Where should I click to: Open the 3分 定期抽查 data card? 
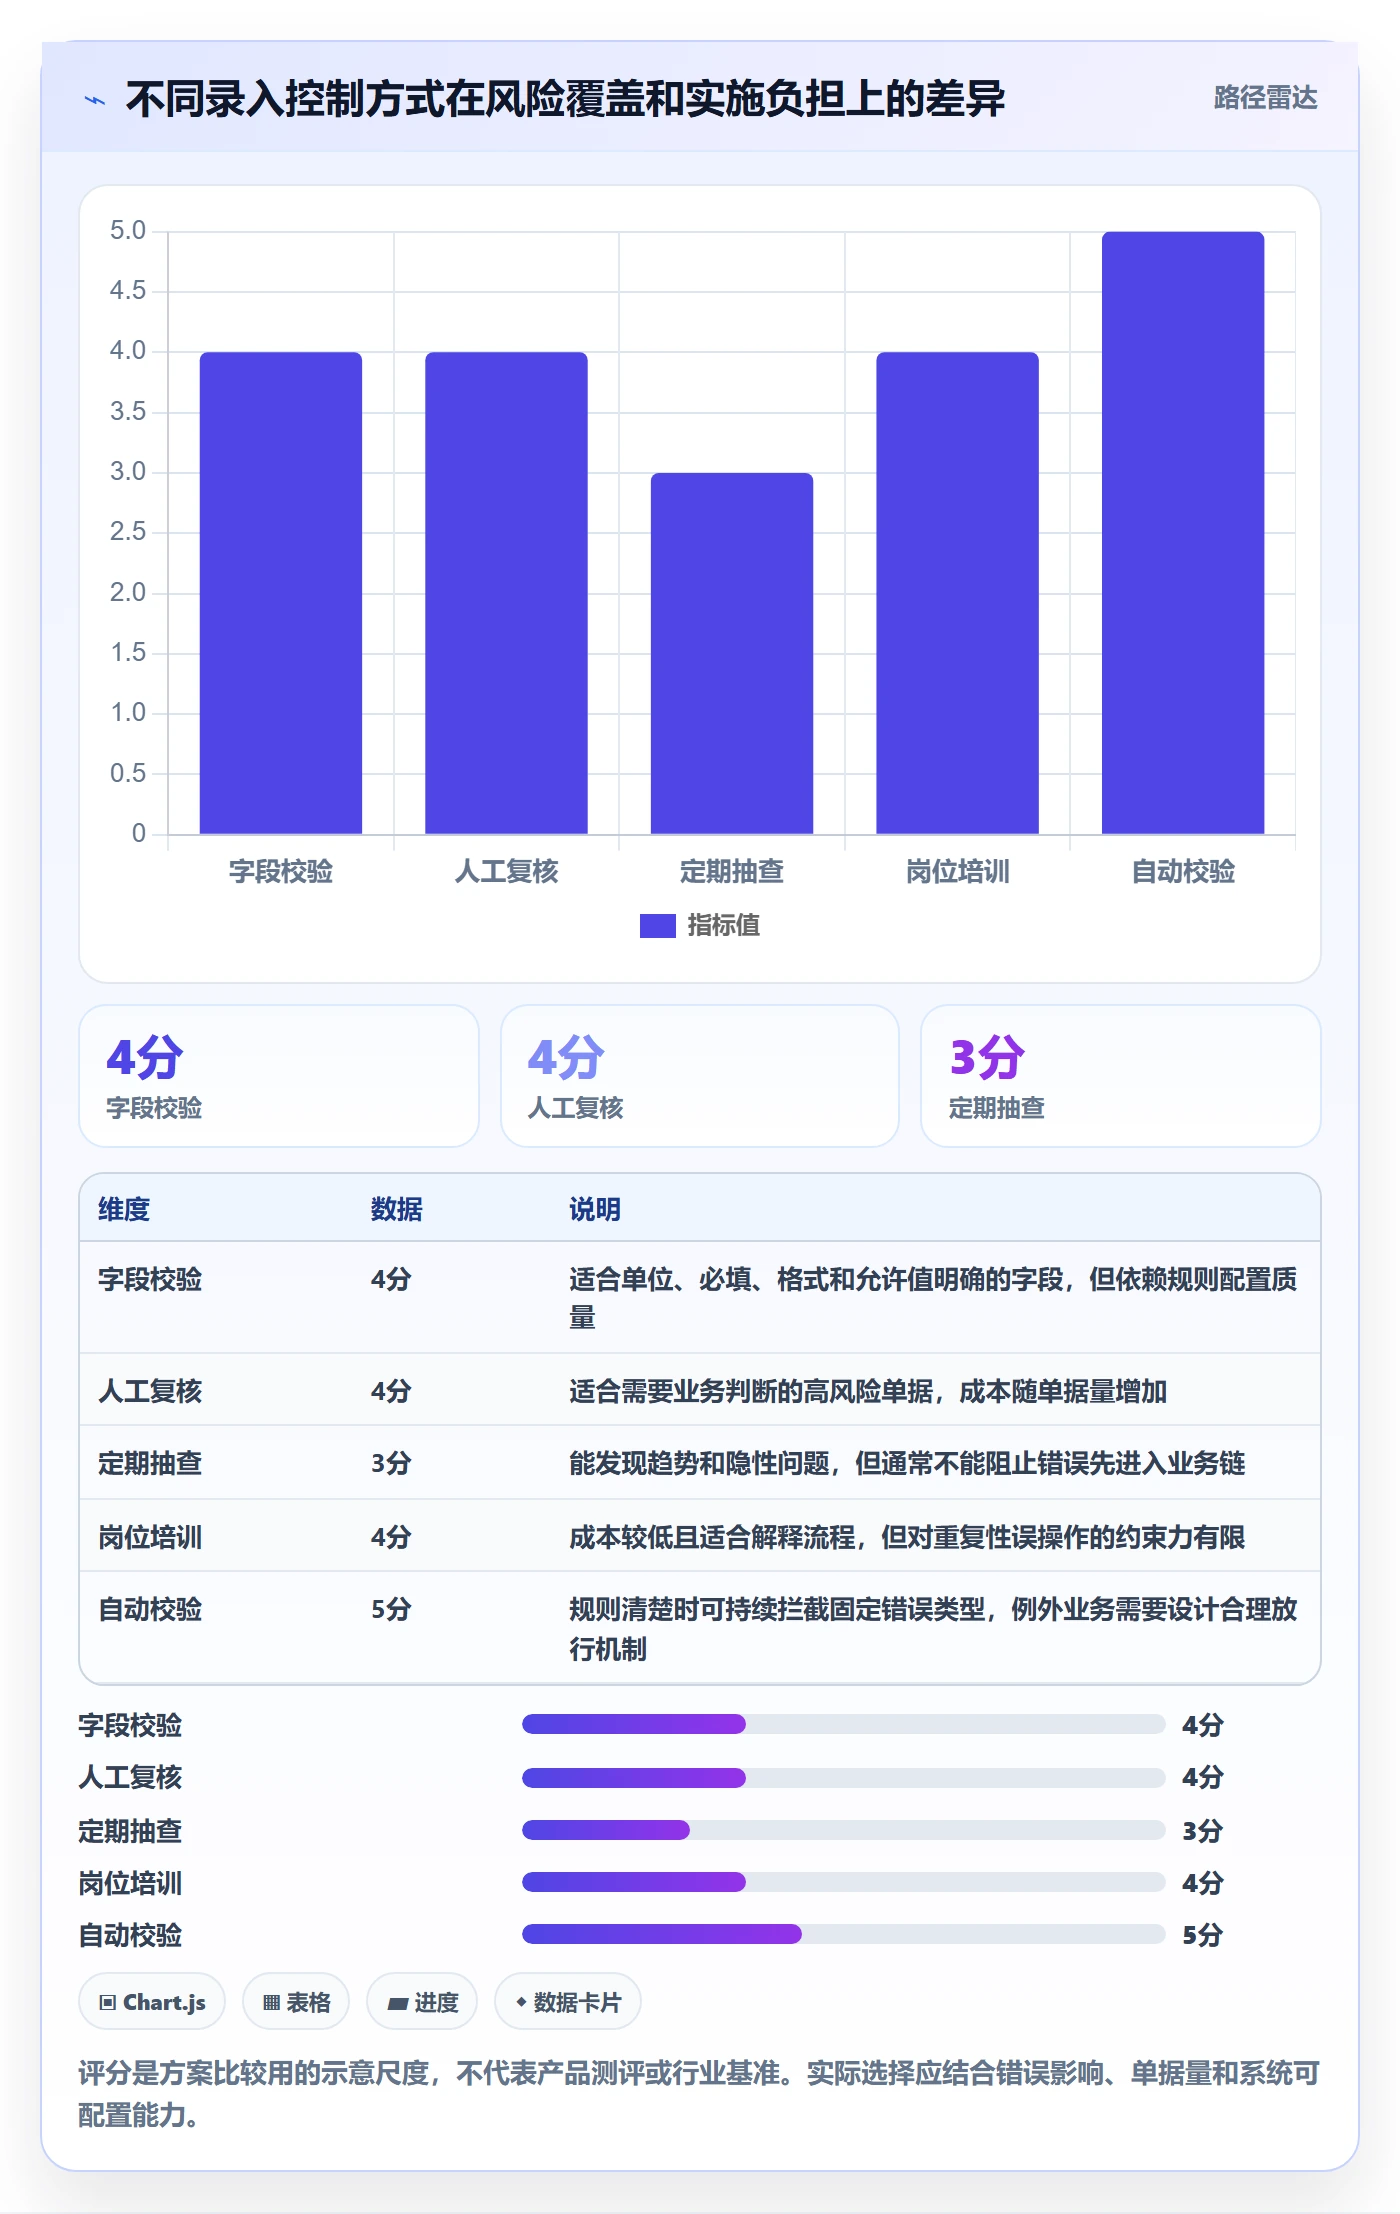[1121, 1076]
